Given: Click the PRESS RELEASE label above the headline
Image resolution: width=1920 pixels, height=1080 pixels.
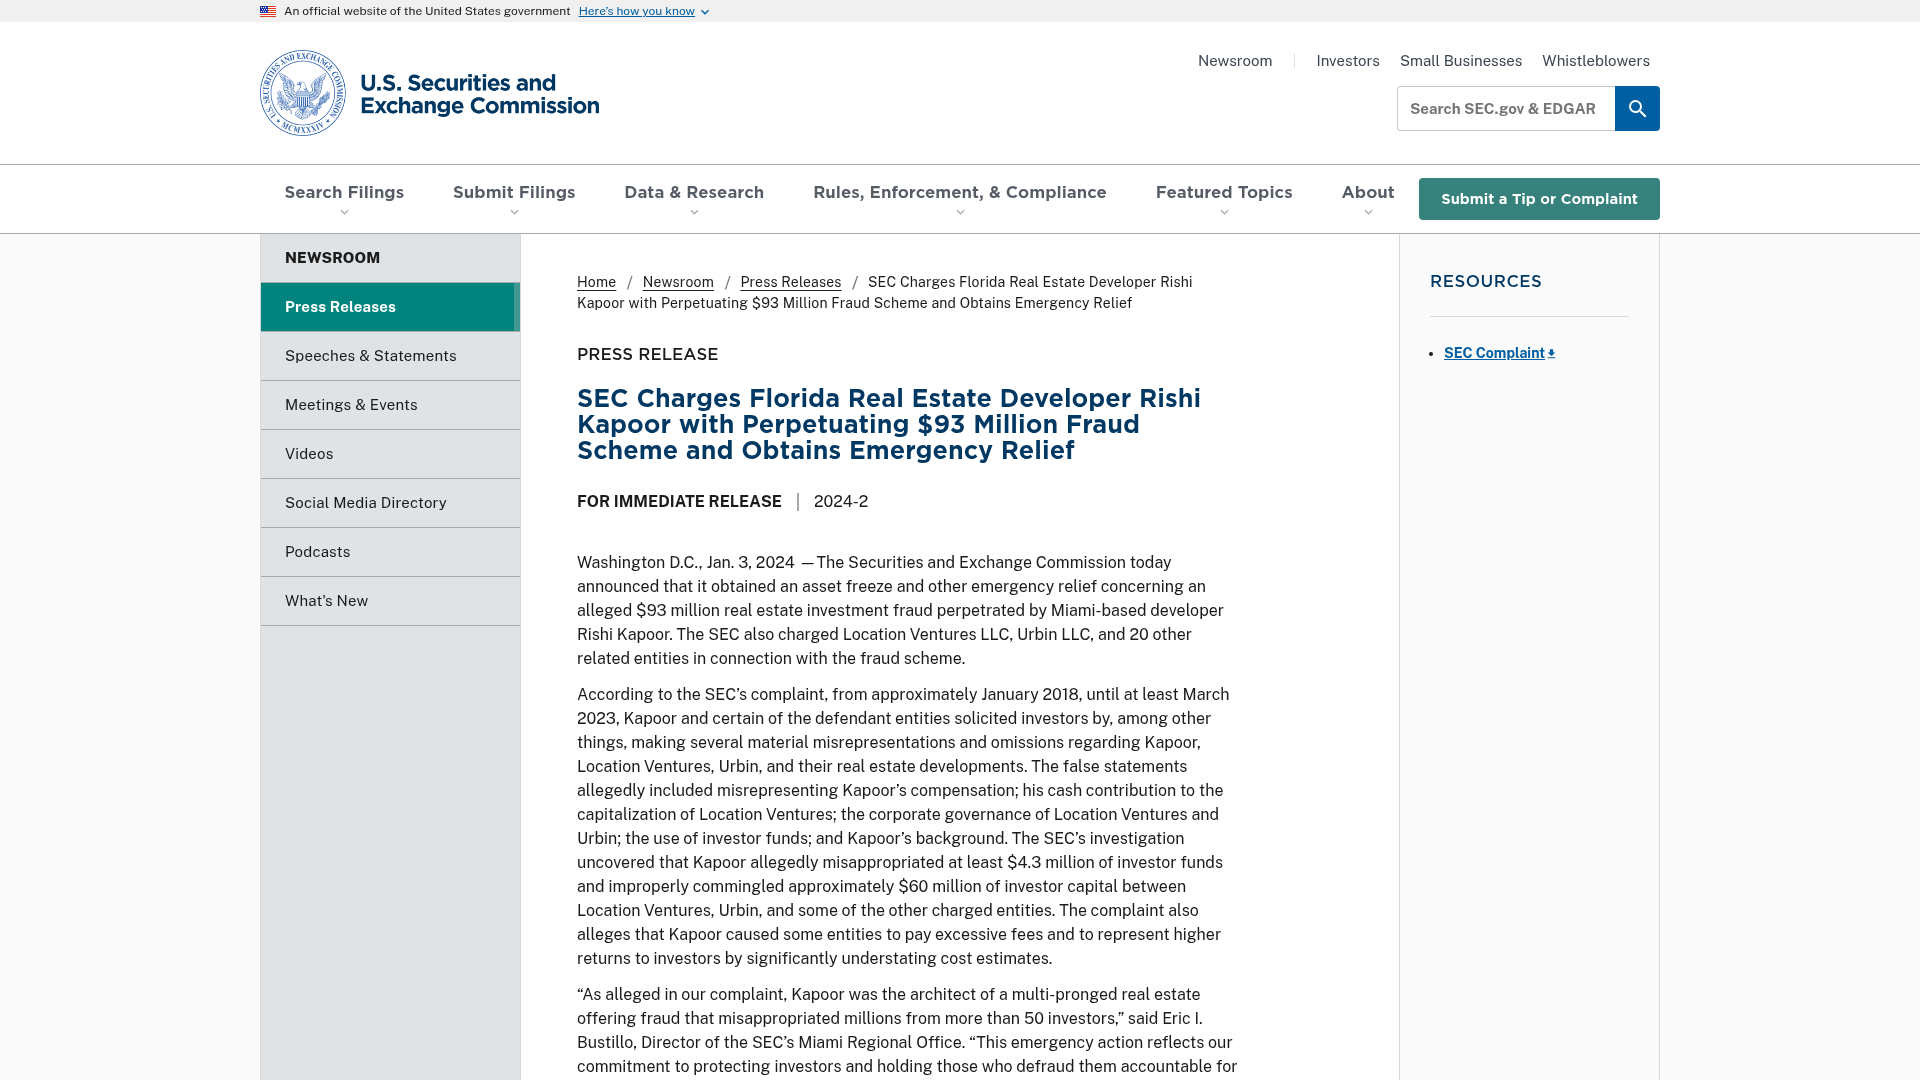Looking at the screenshot, I should (x=648, y=355).
